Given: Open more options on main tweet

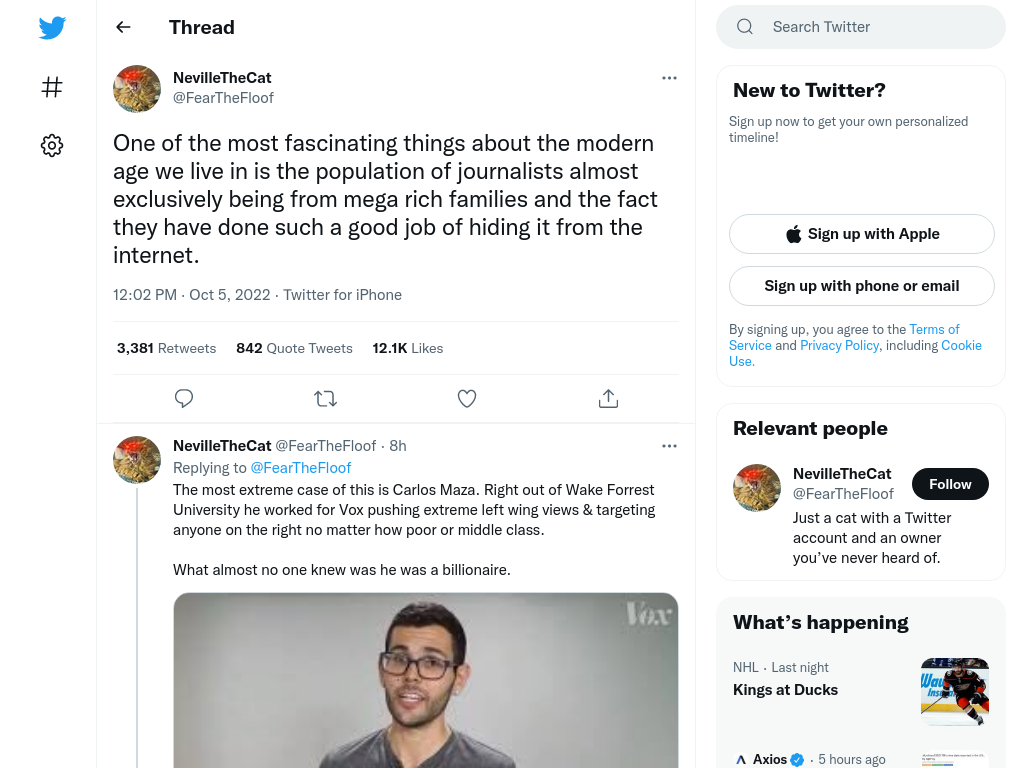Looking at the screenshot, I should point(669,78).
